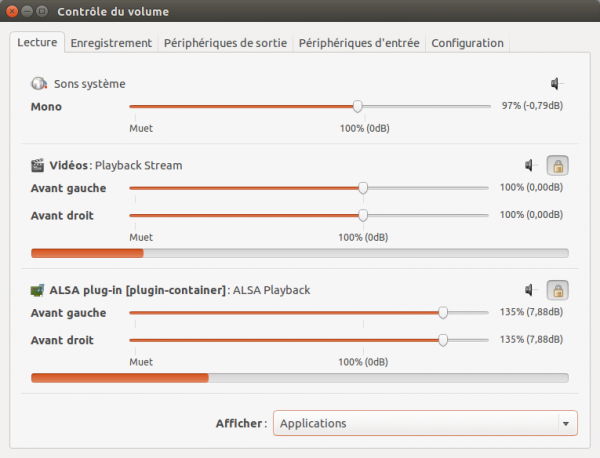Screen dimensions: 600x458
Task: Click the ALSA plug-in sound card icon
Action: coord(39,290)
